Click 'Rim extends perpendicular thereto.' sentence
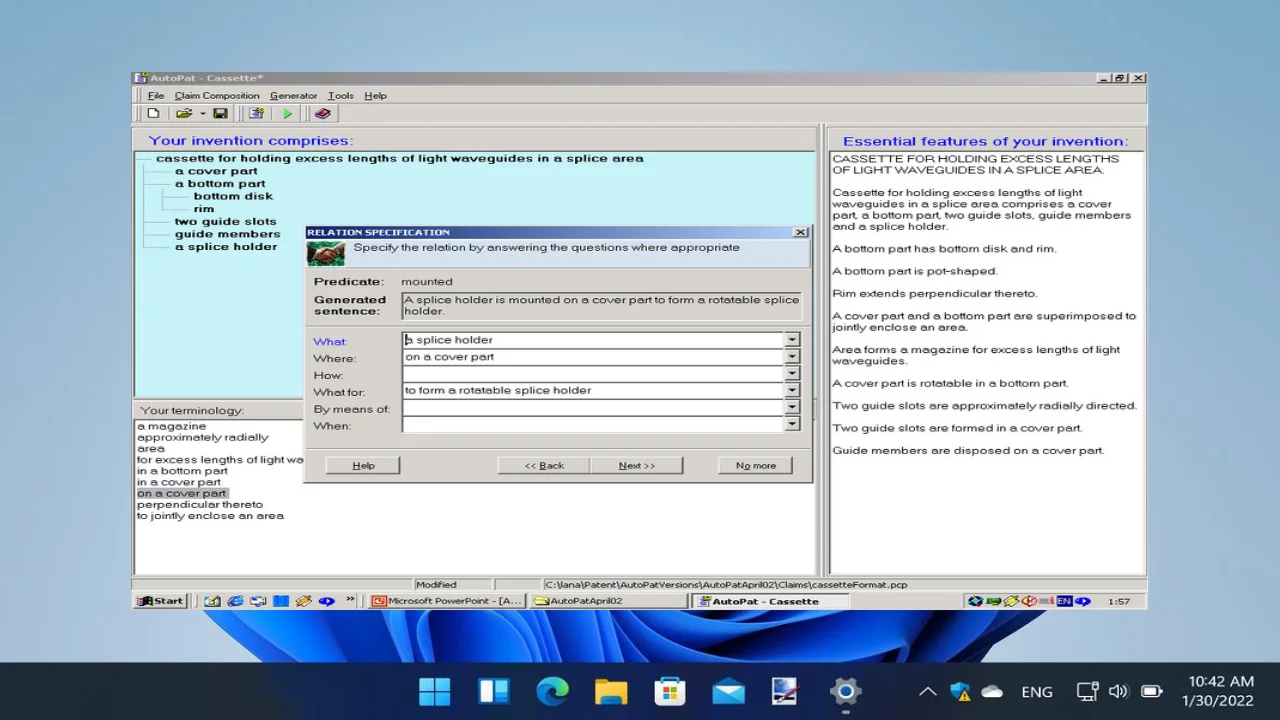The image size is (1280, 720). pyautogui.click(x=935, y=293)
